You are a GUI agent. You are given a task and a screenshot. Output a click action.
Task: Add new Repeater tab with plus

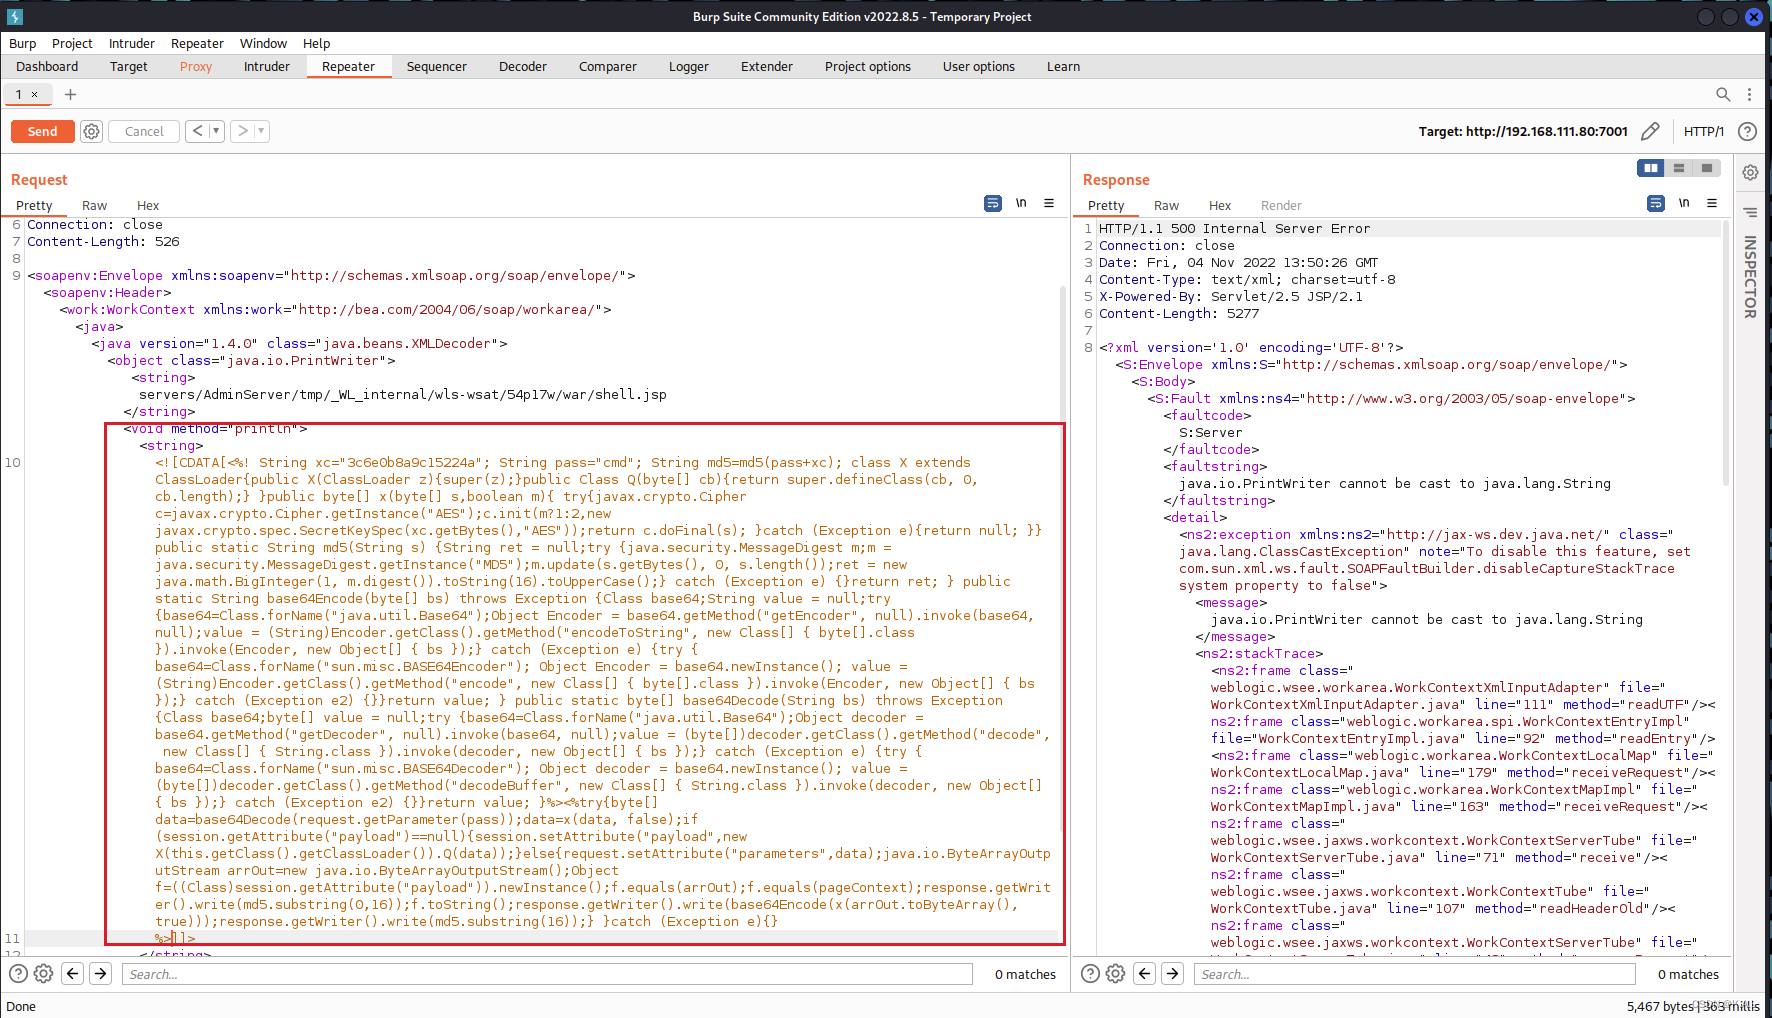[x=70, y=94]
